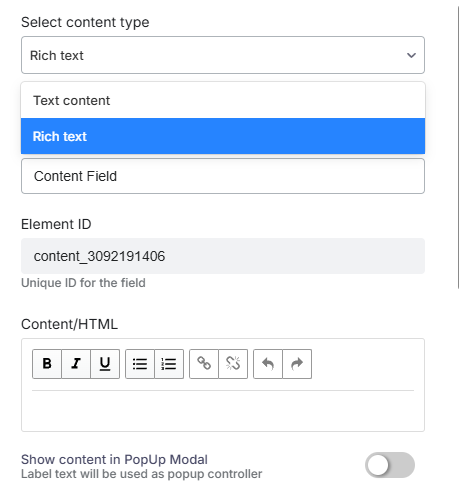Choose the Text content option
The height and width of the screenshot is (498, 459).
[223, 100]
